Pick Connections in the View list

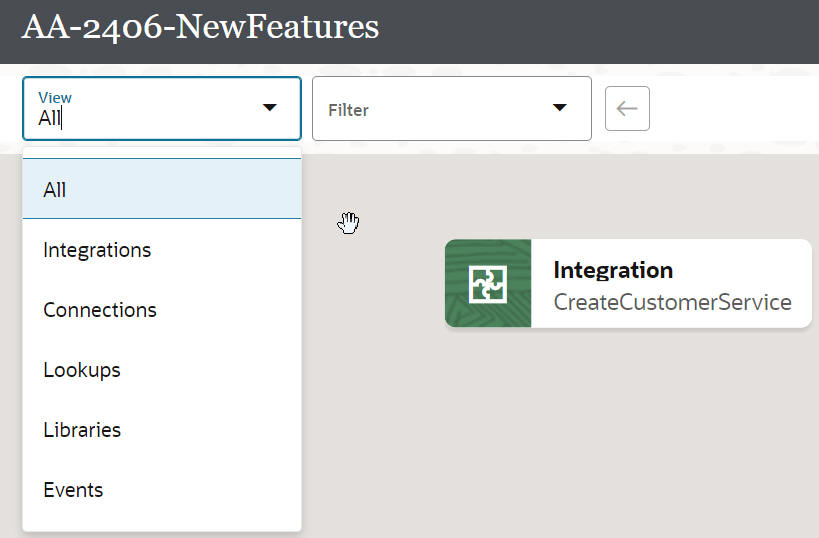100,310
